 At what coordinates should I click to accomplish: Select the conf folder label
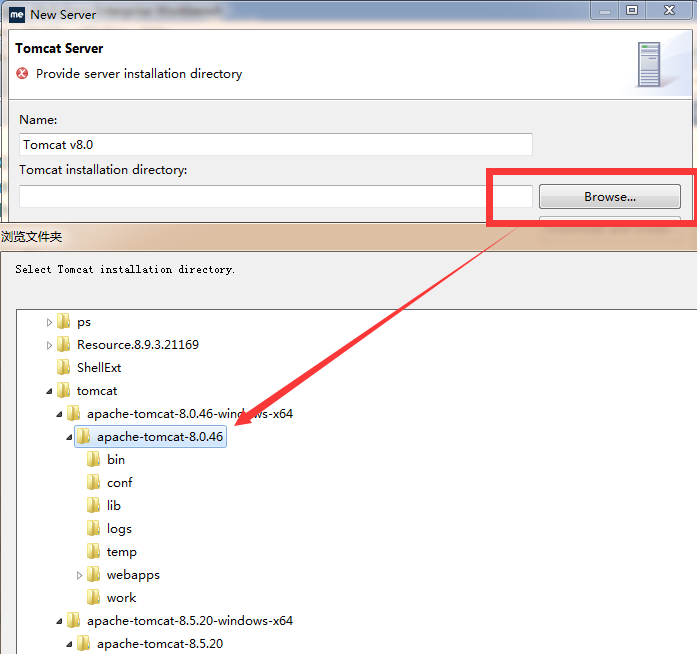pyautogui.click(x=120, y=483)
